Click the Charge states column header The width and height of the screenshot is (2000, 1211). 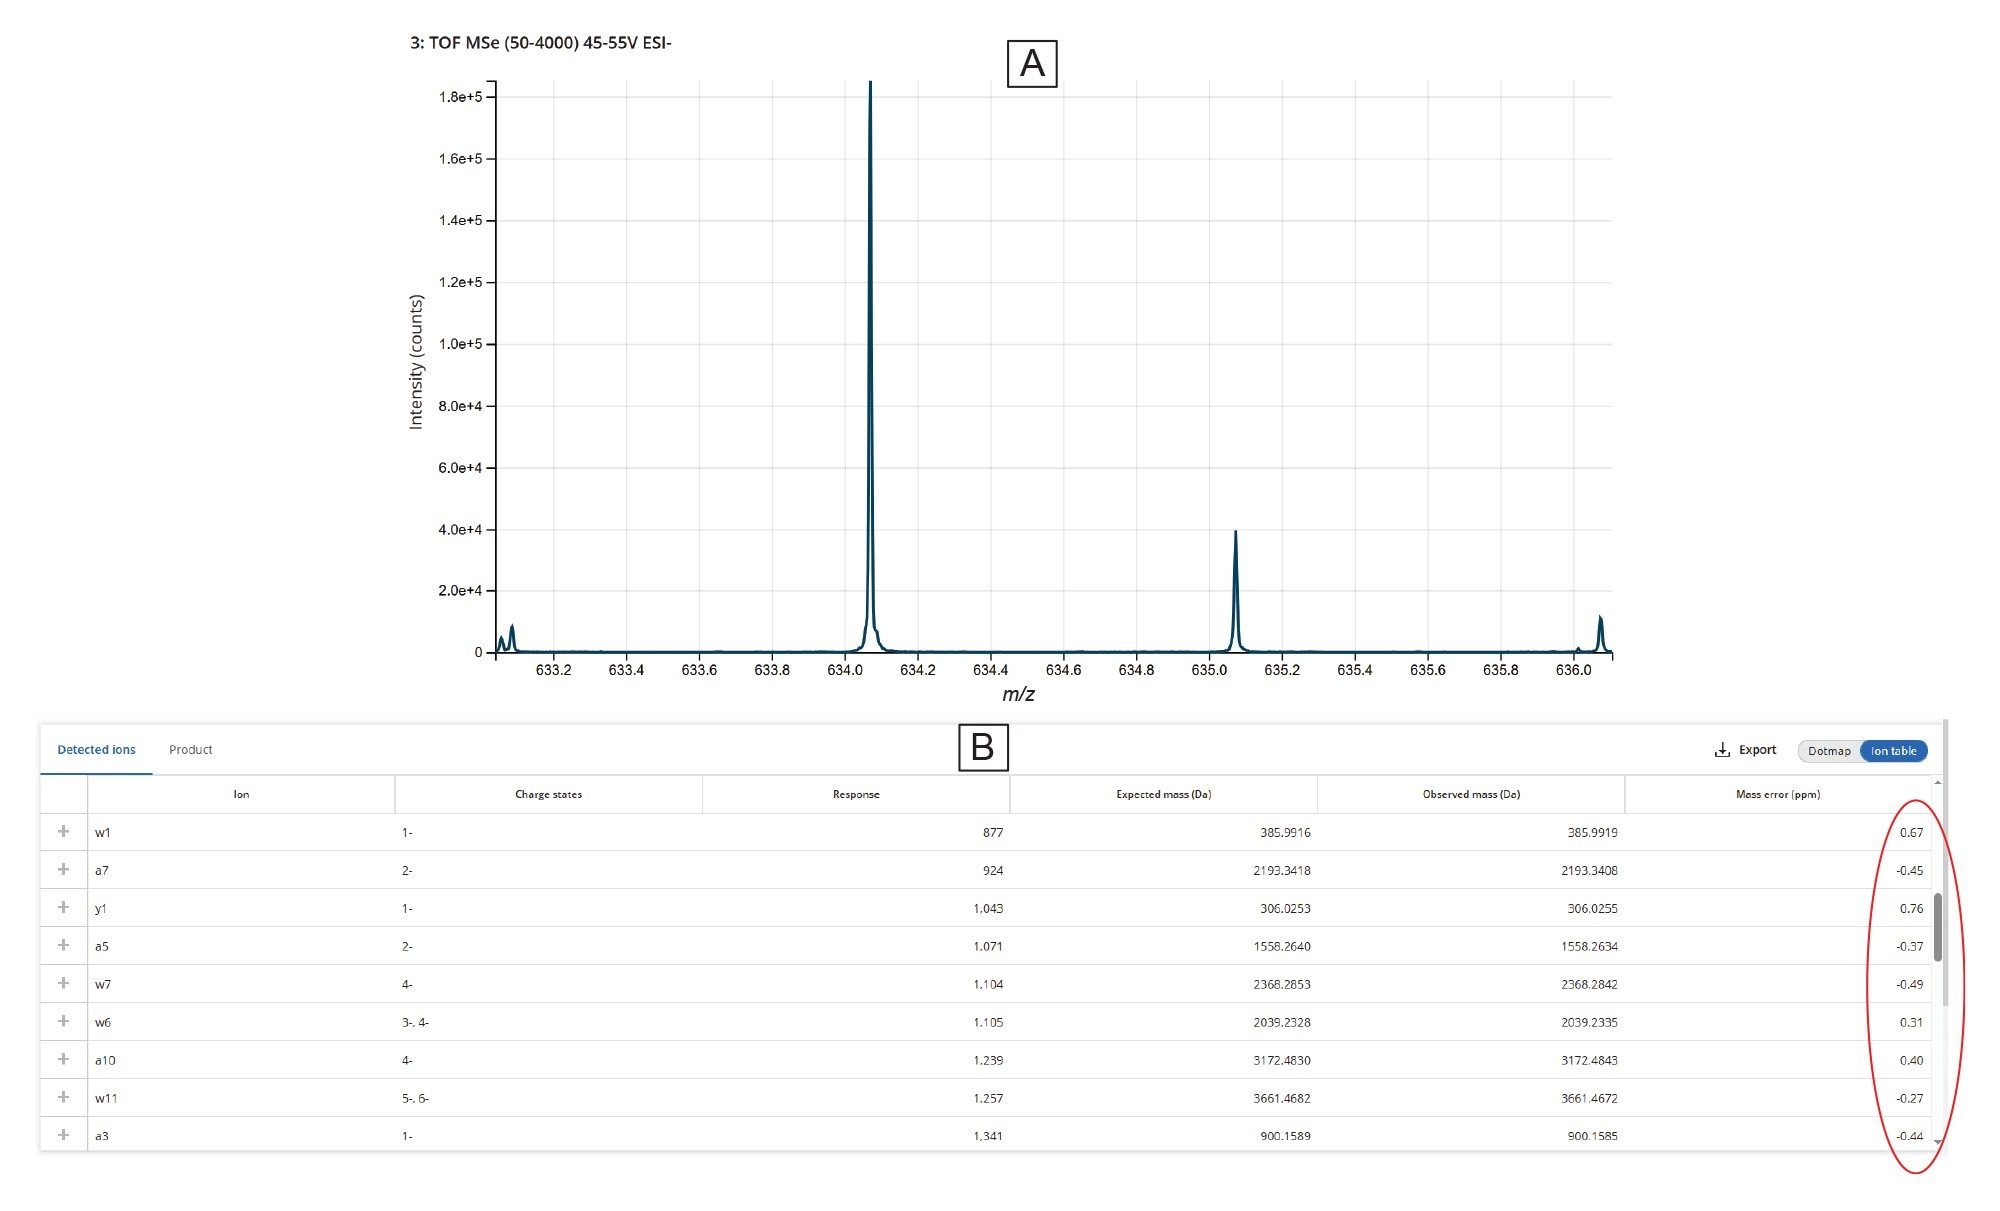(548, 794)
